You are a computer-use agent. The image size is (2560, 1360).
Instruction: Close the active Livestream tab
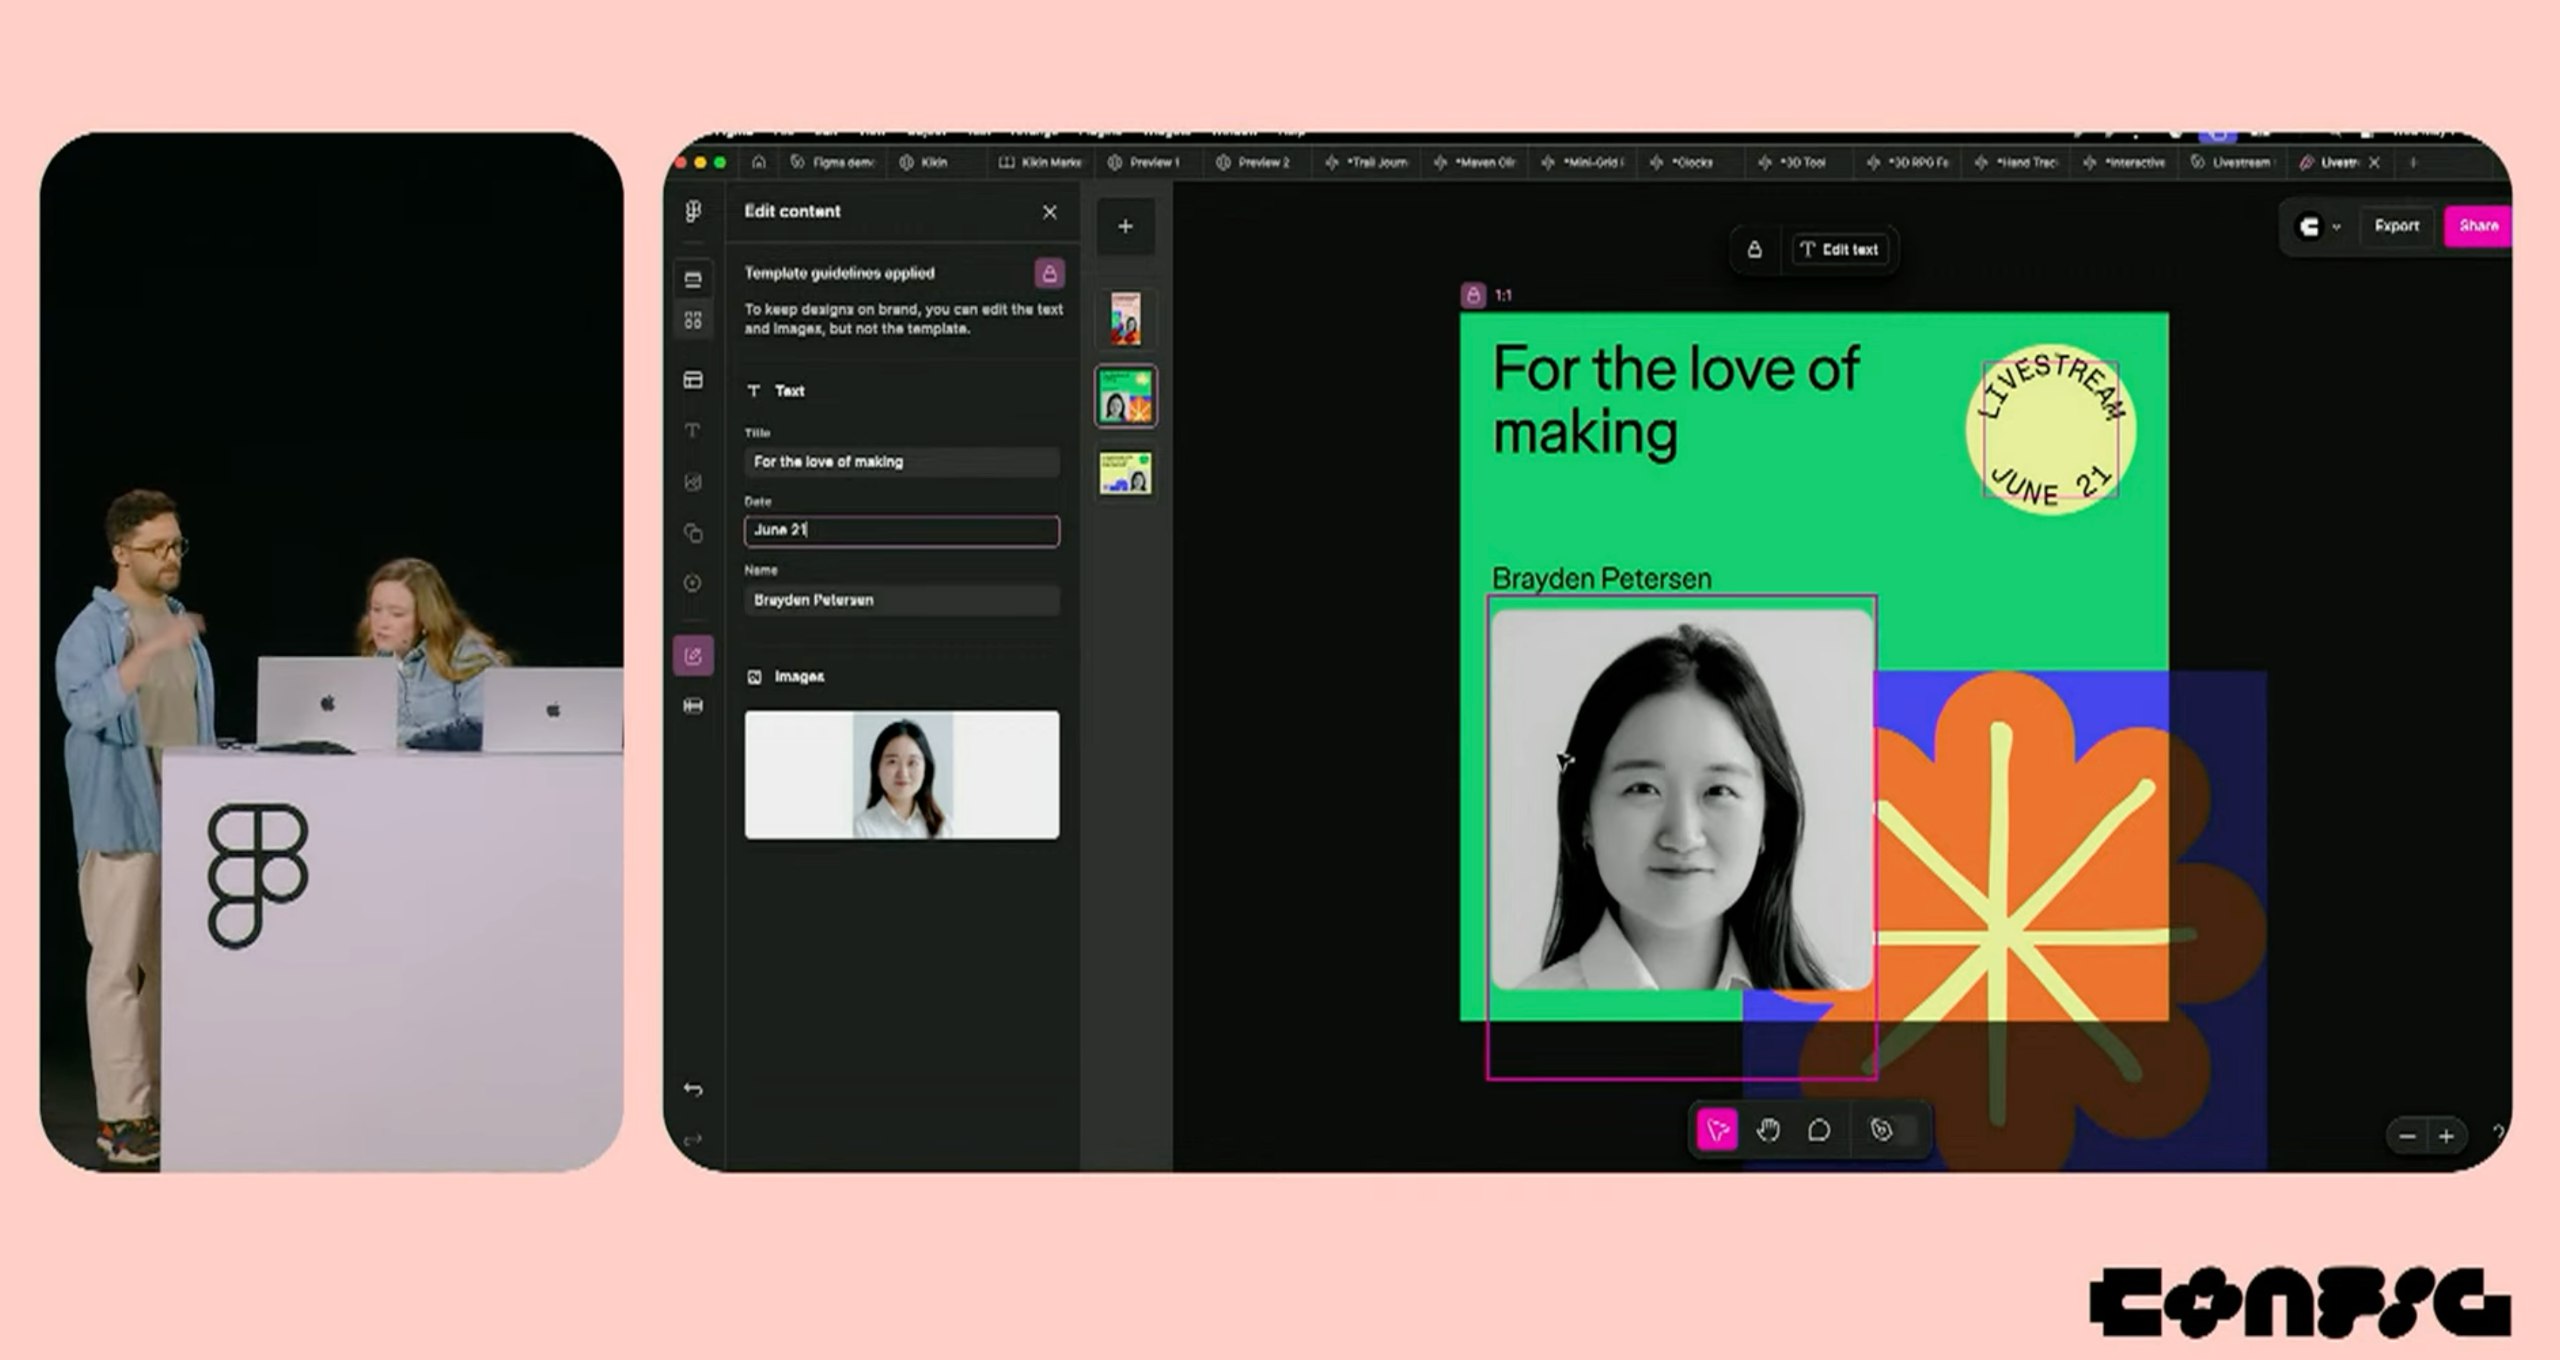click(x=2375, y=162)
